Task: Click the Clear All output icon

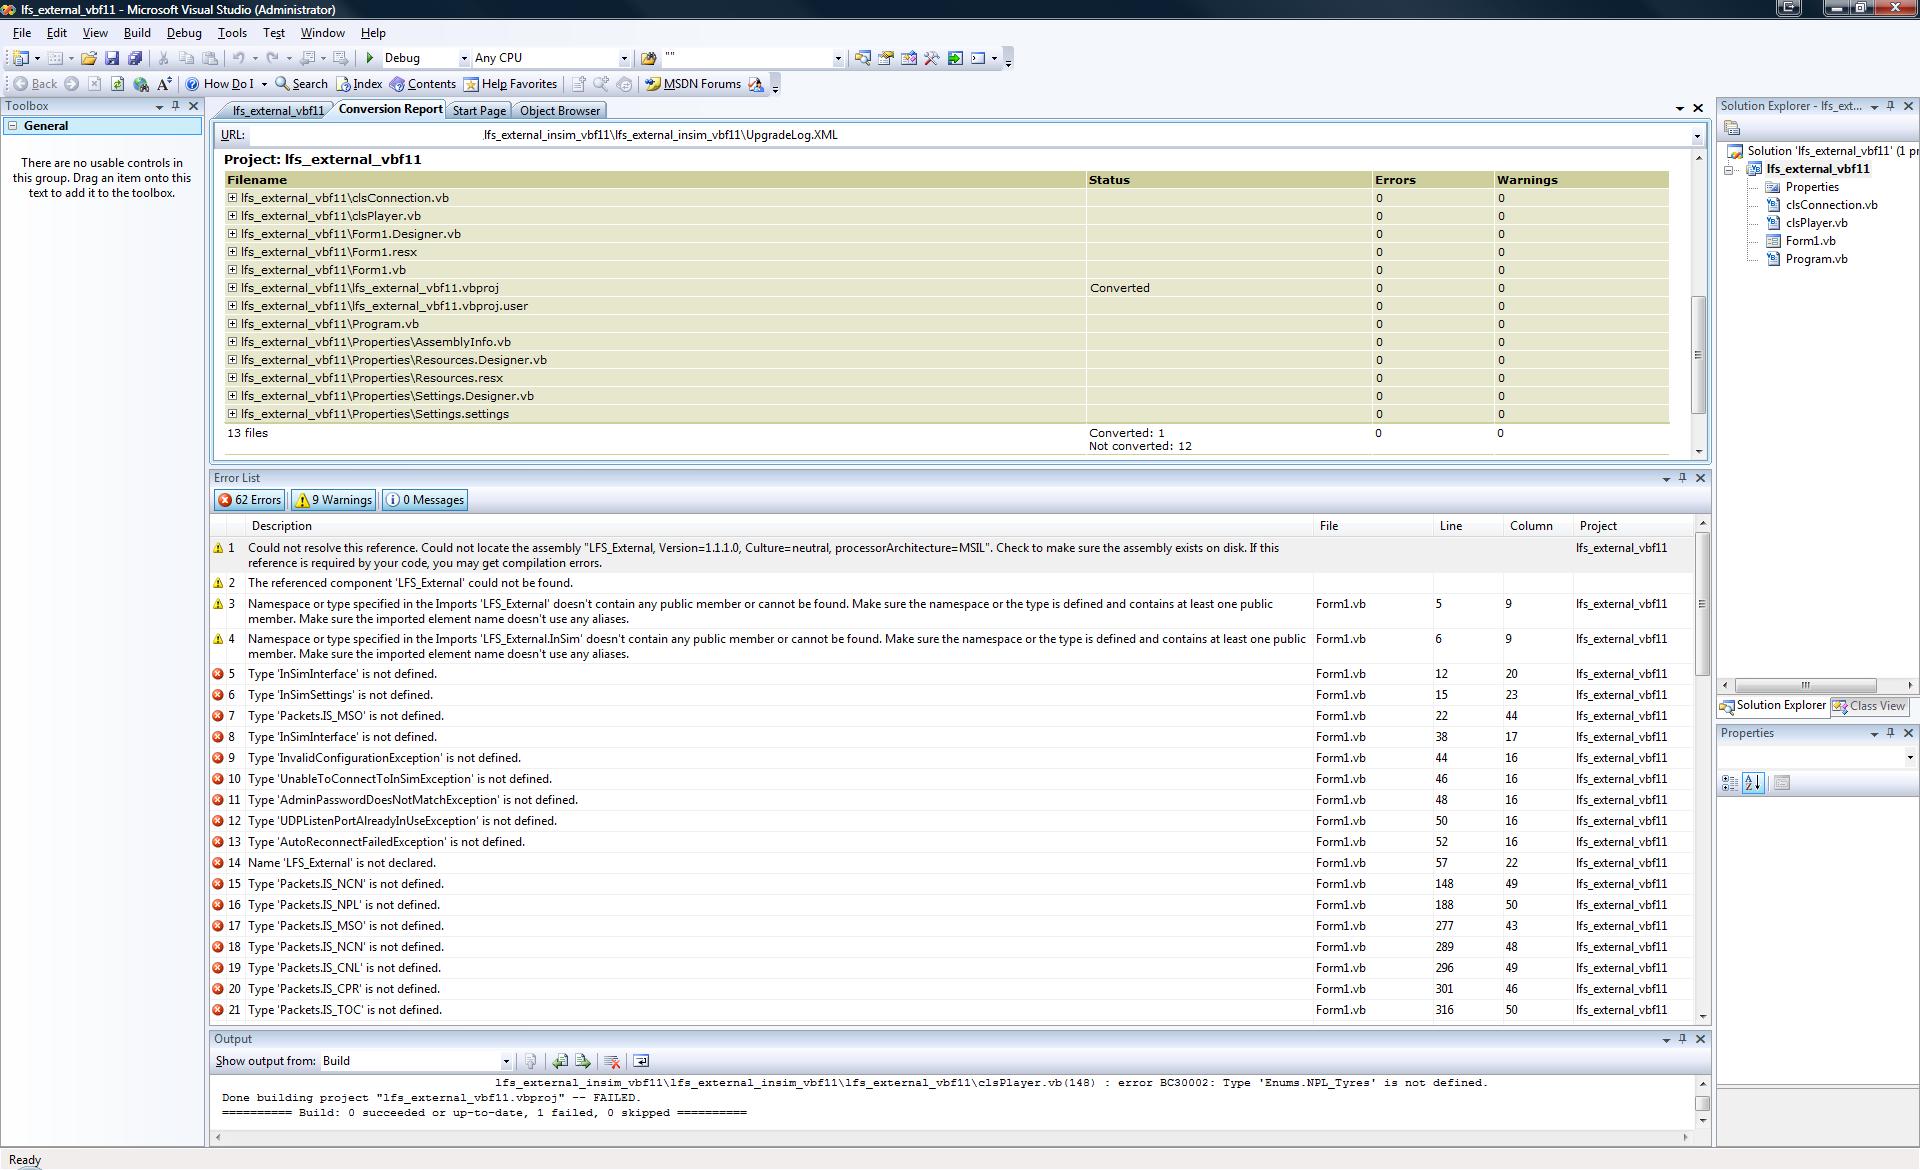Action: (x=612, y=1061)
